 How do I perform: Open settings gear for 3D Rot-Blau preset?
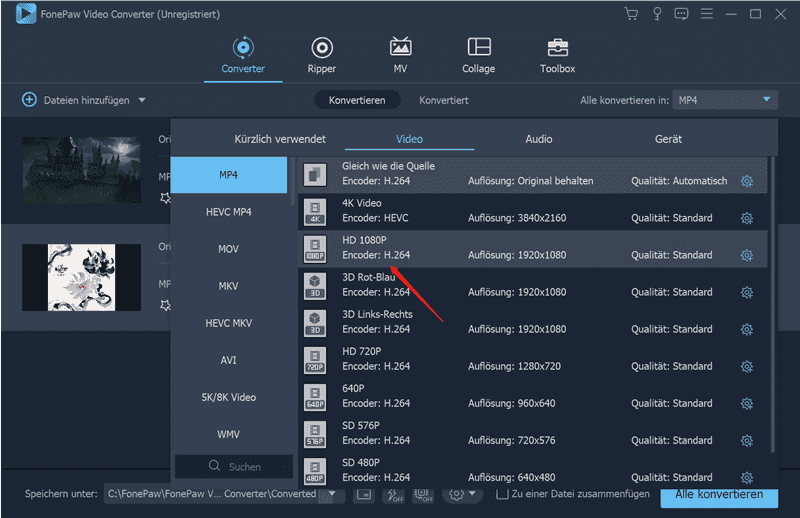747,292
